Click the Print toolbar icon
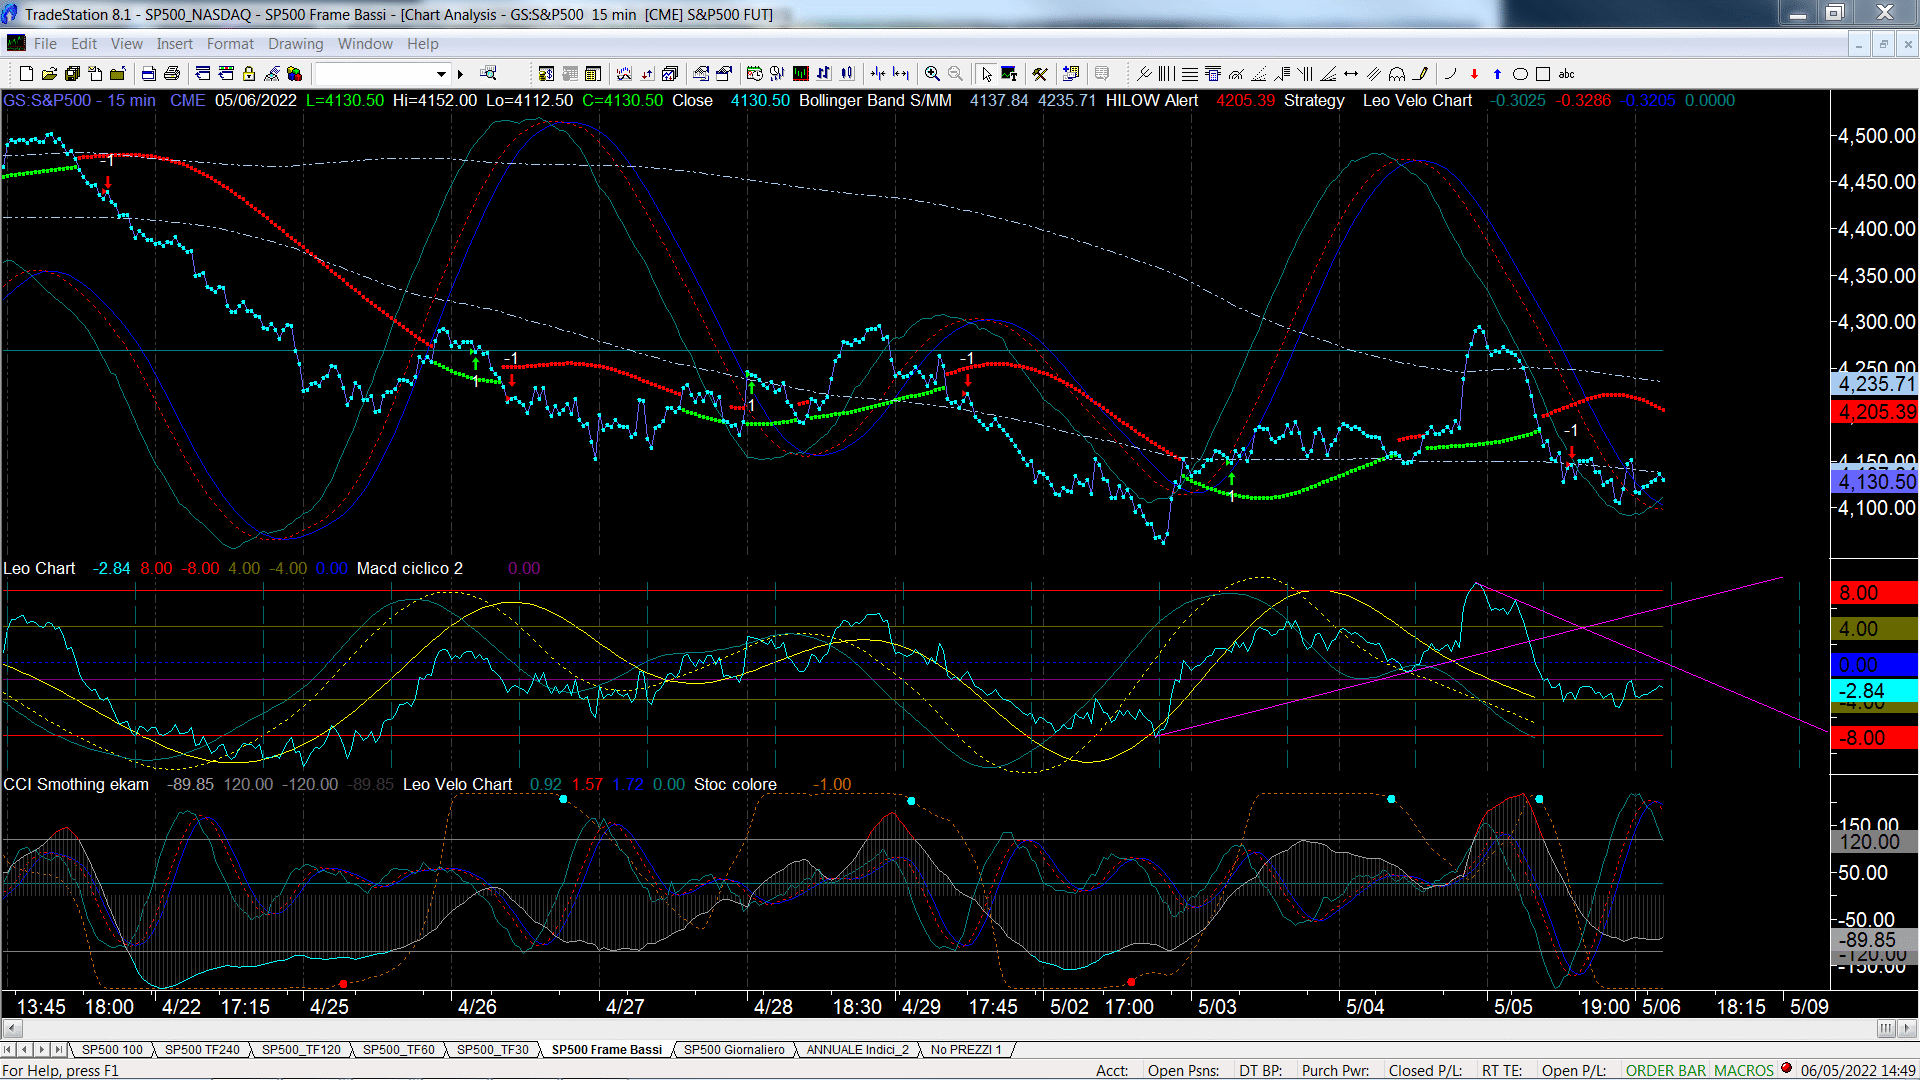The width and height of the screenshot is (1920, 1080). [172, 73]
